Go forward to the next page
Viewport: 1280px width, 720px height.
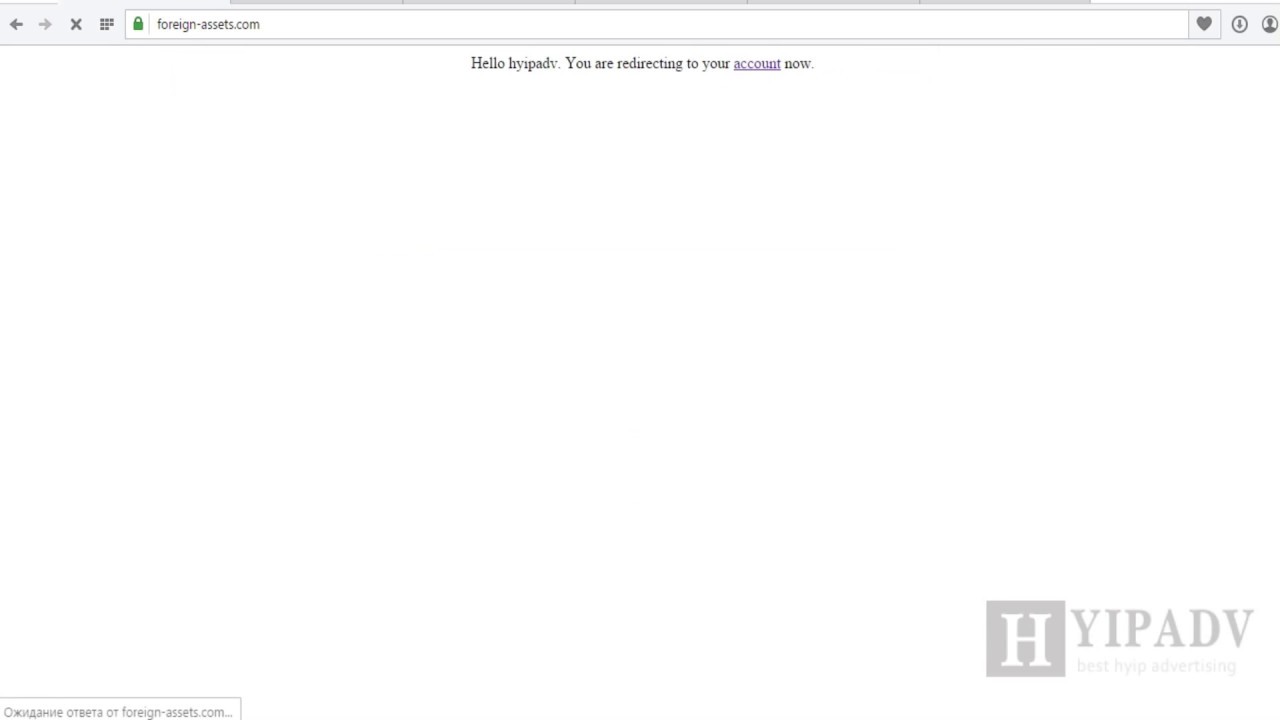pos(45,24)
